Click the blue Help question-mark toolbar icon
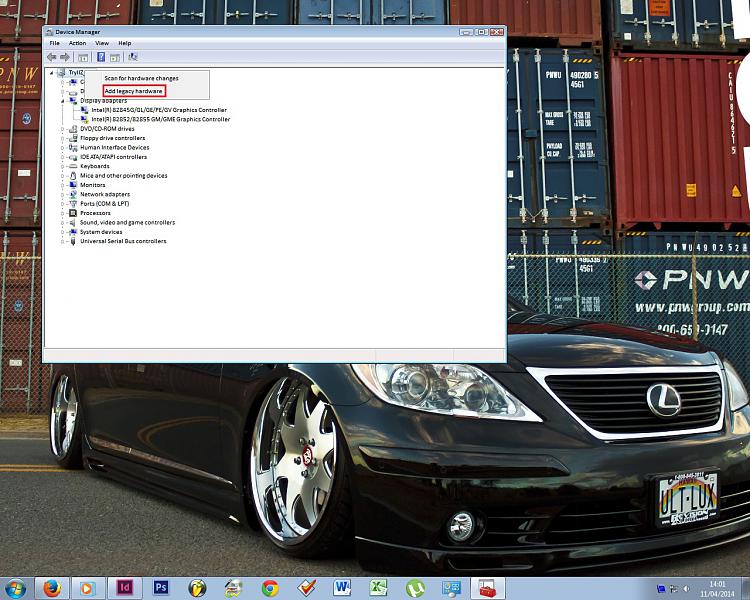This screenshot has width=750, height=600. (101, 57)
